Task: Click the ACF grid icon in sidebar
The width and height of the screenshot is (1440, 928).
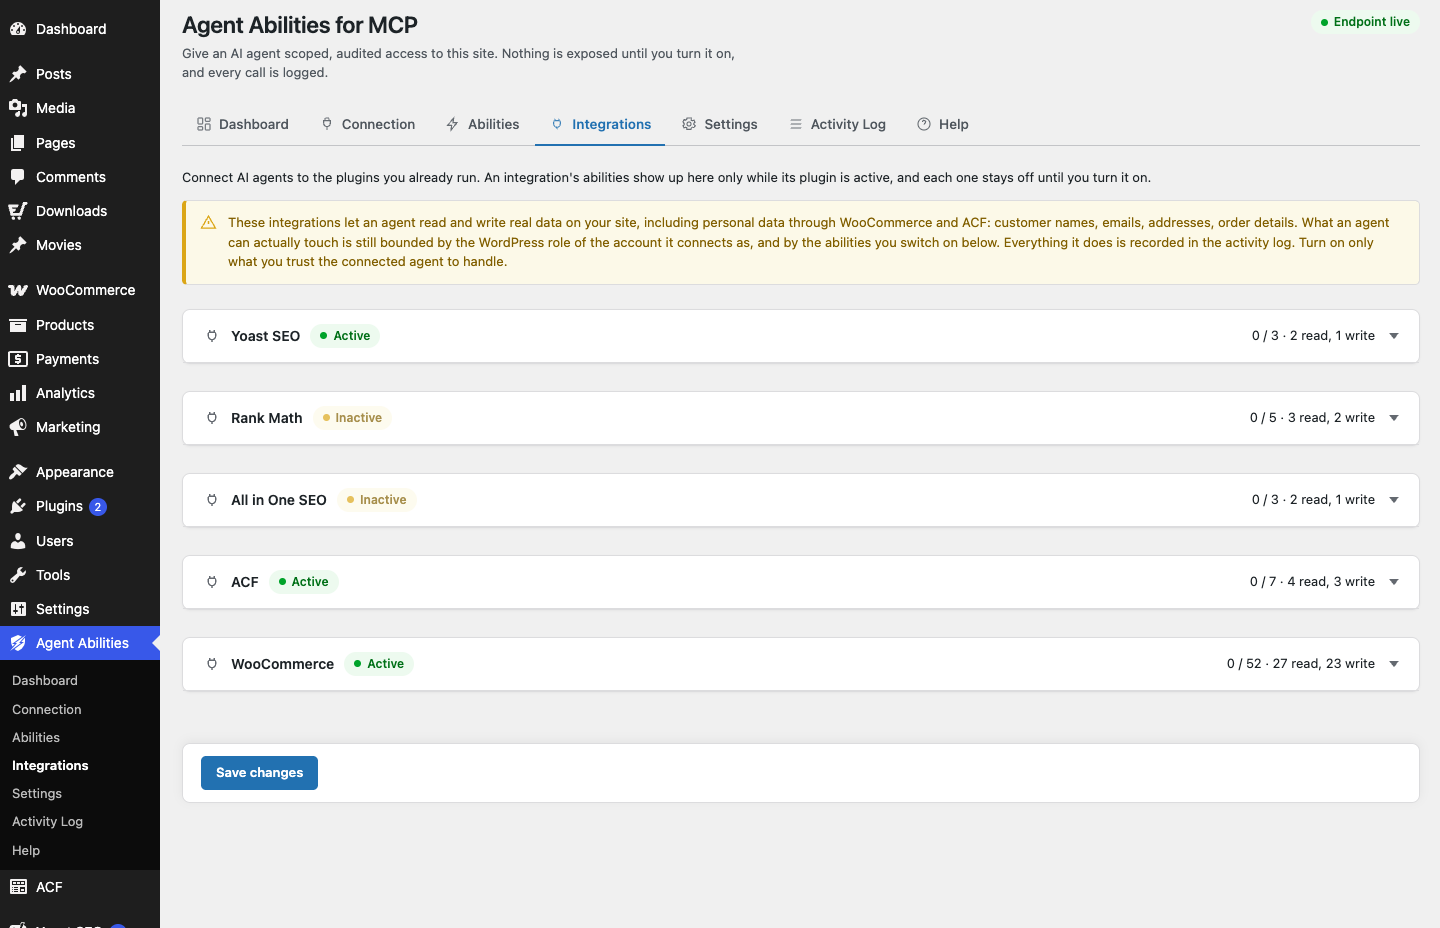Action: [18, 887]
